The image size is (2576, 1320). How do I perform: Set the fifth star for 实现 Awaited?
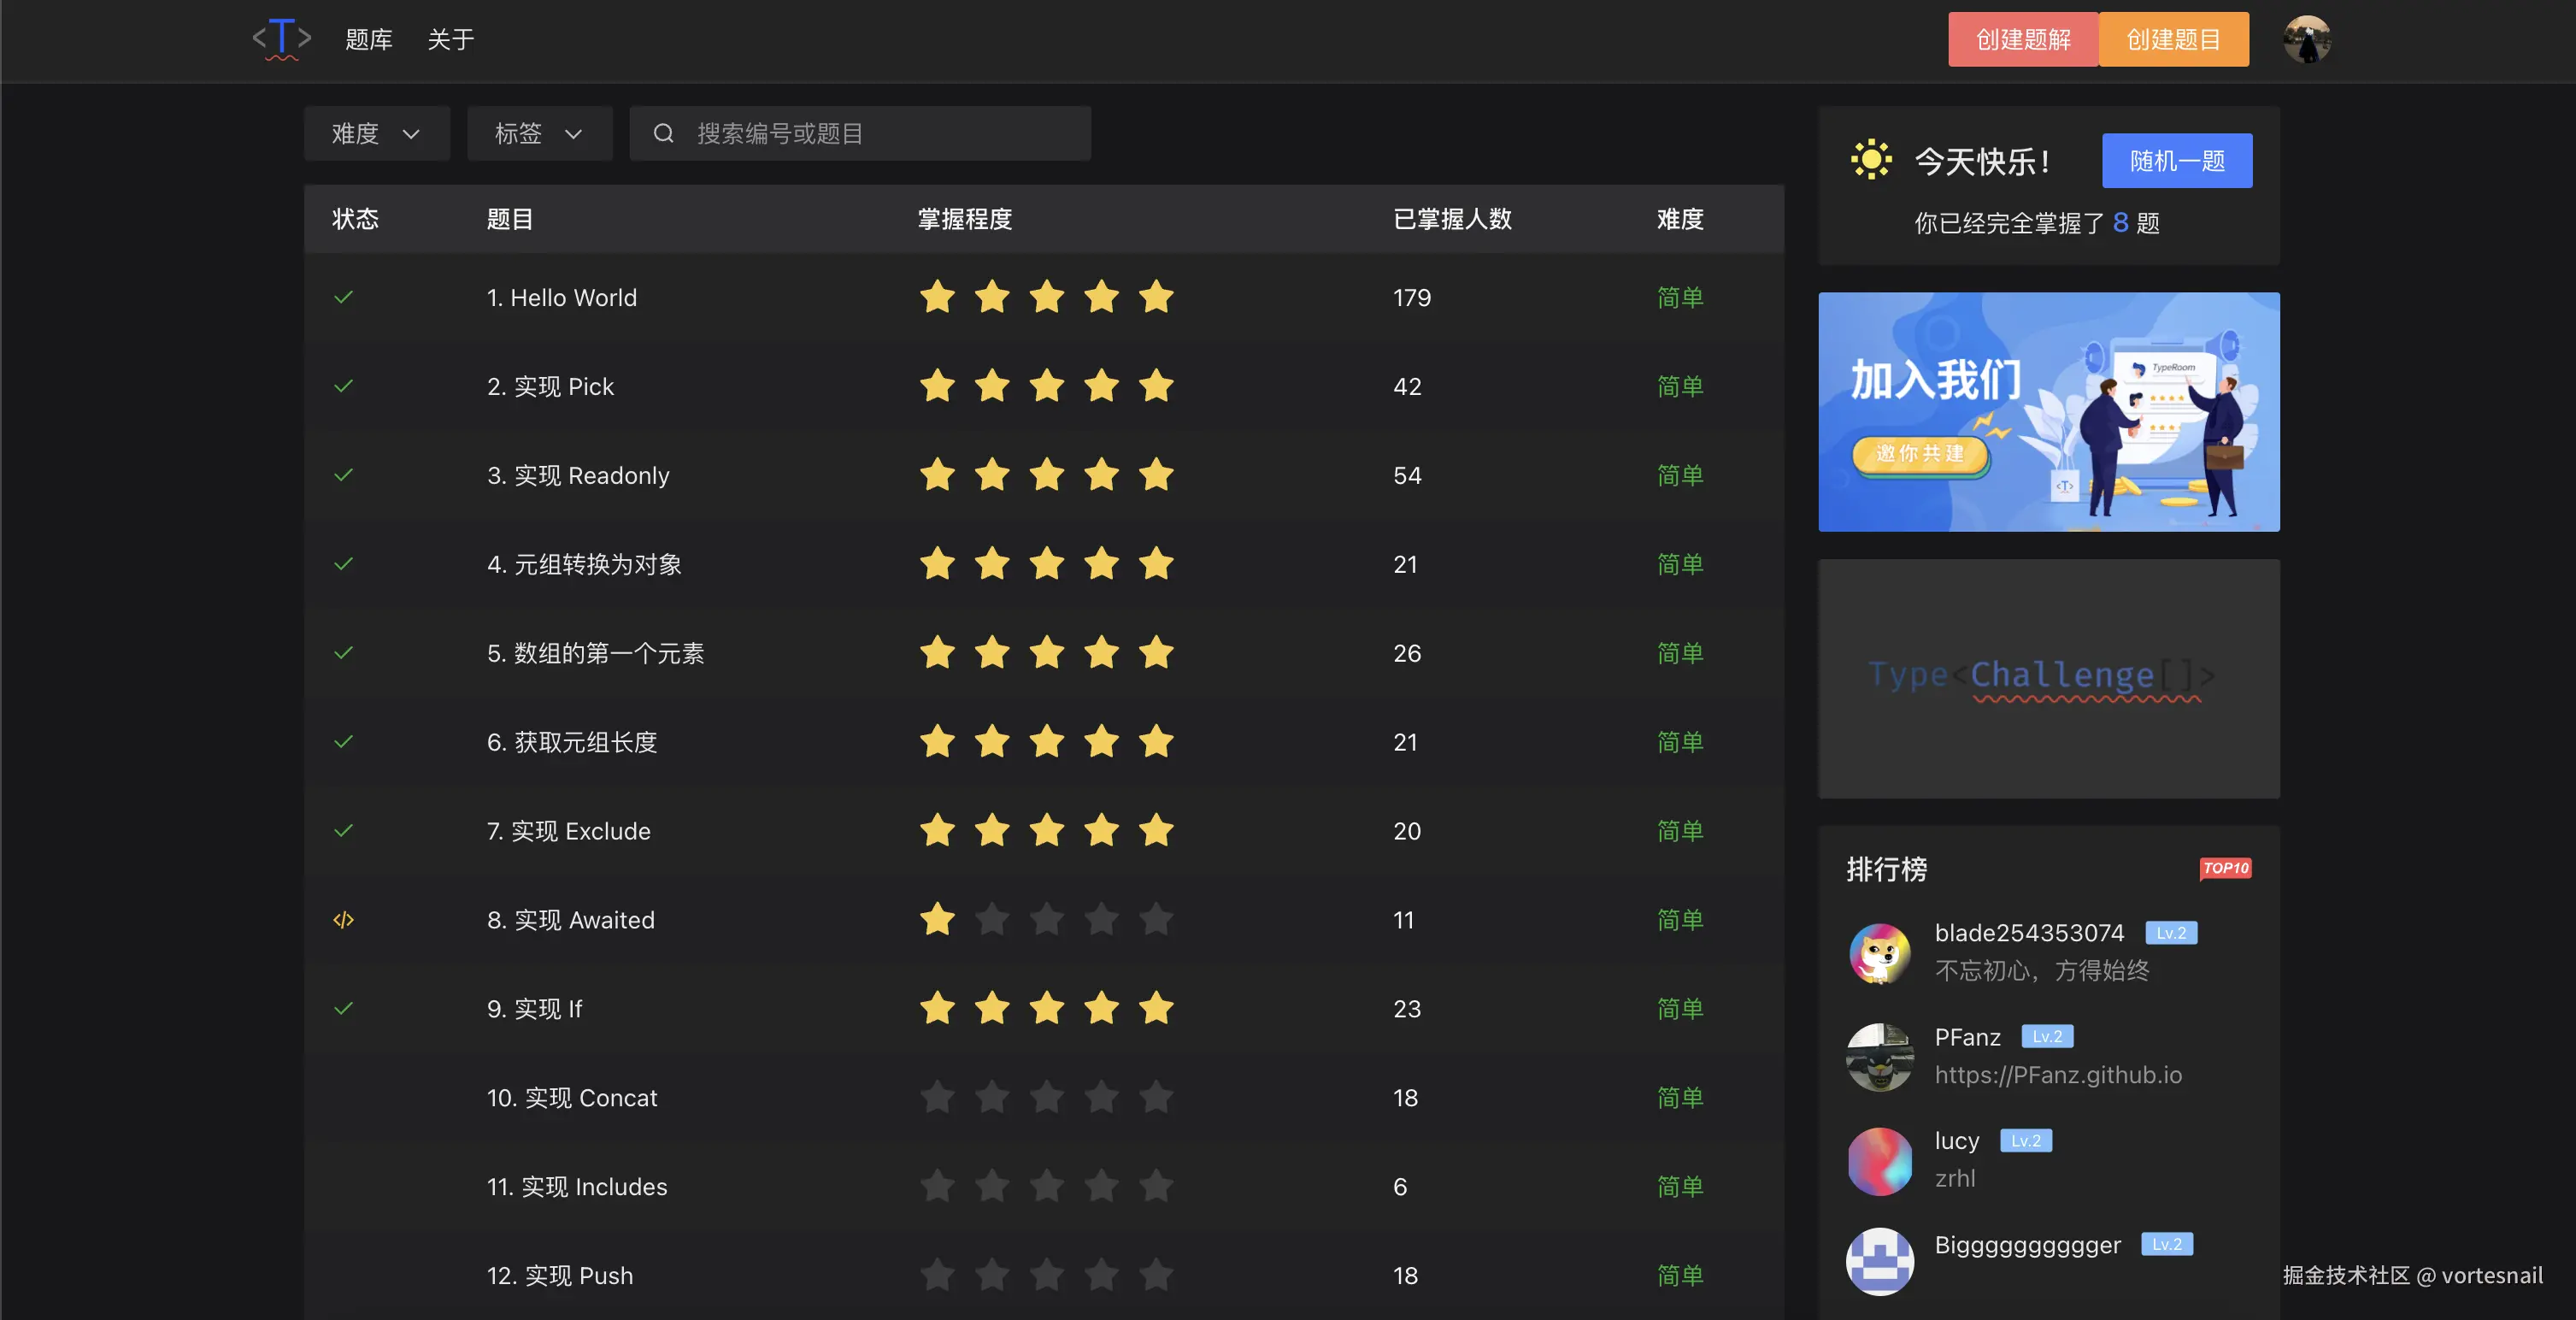tap(1156, 920)
